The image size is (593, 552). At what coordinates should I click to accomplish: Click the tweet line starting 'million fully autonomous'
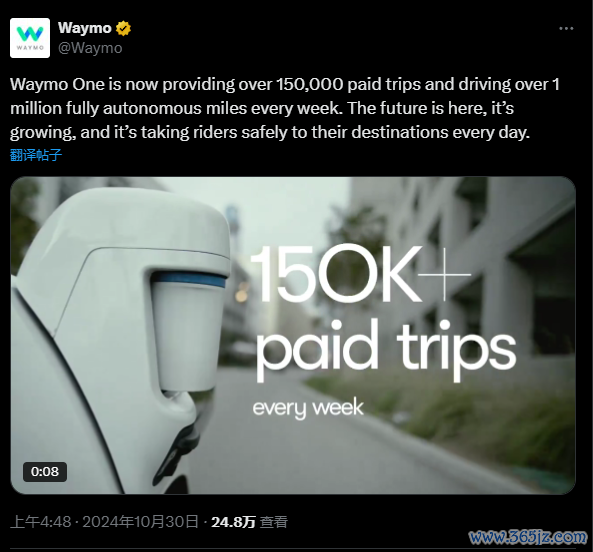(x=262, y=109)
